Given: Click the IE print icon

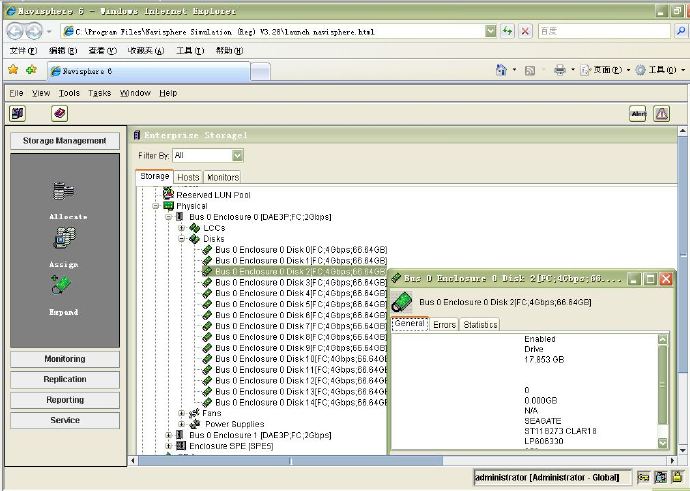Looking at the screenshot, I should (560, 70).
